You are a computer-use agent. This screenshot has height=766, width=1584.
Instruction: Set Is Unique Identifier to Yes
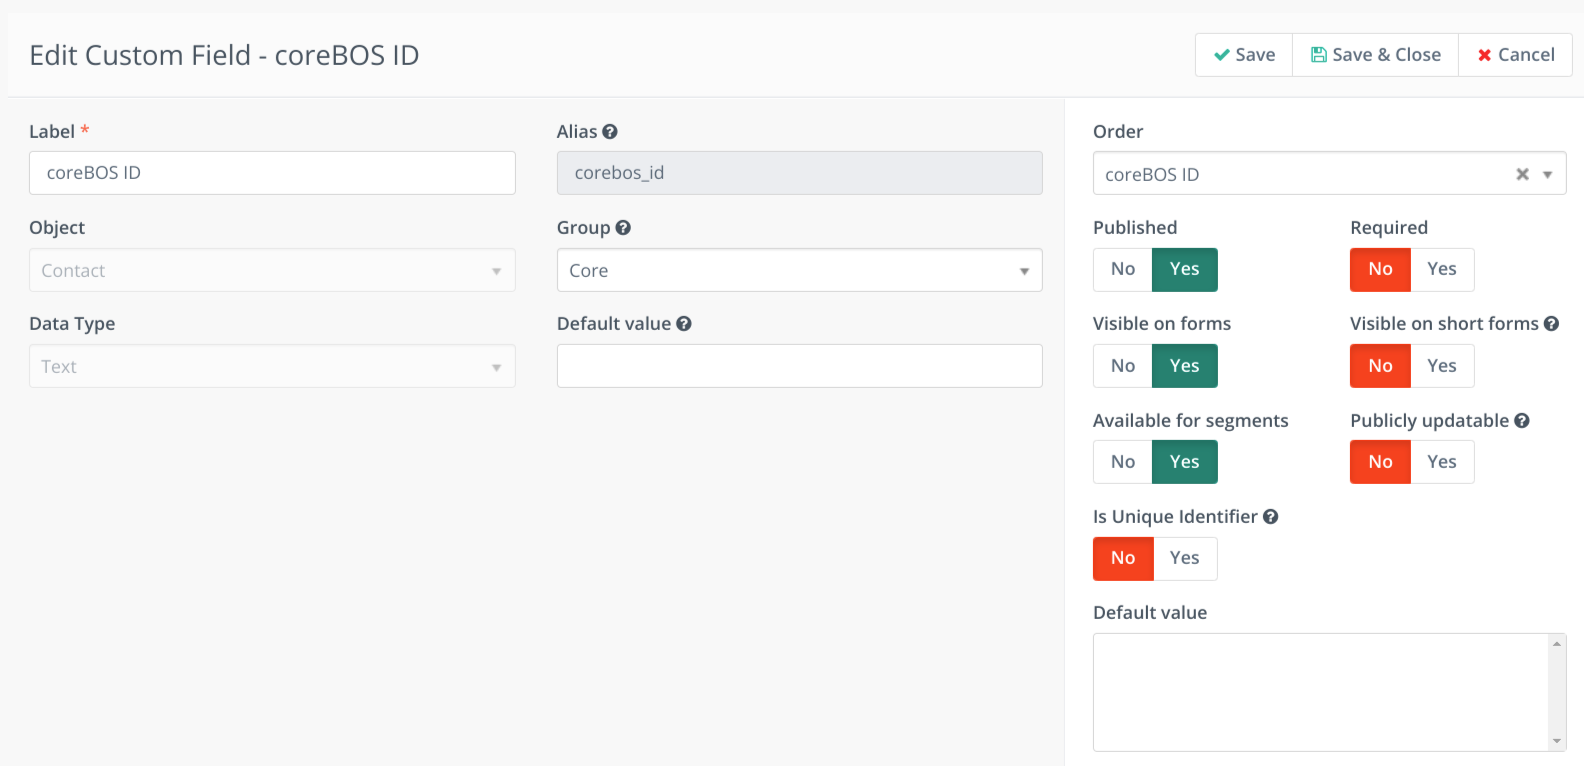pos(1185,558)
